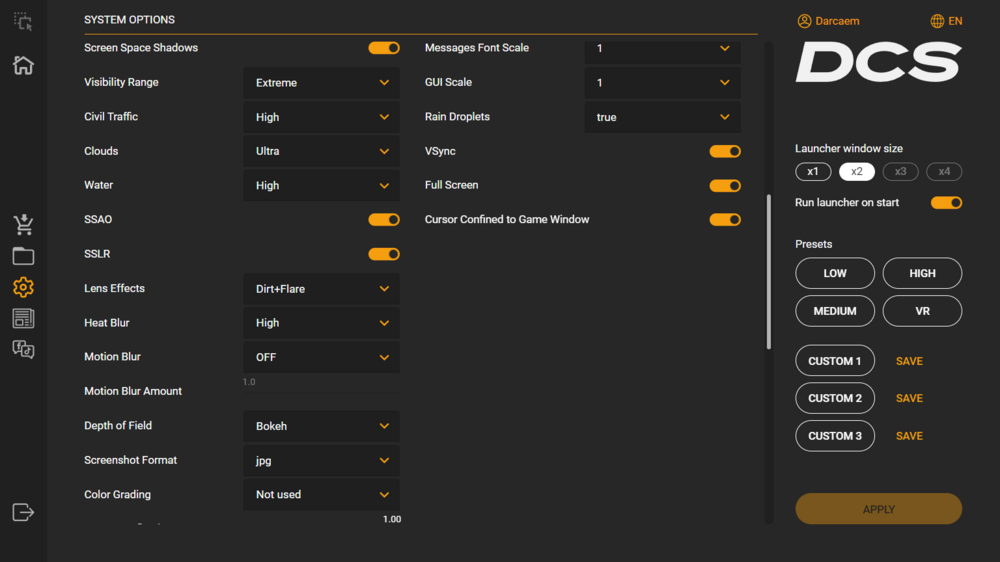1000x562 pixels.
Task: Apply the HIGH preset
Action: pos(922,273)
